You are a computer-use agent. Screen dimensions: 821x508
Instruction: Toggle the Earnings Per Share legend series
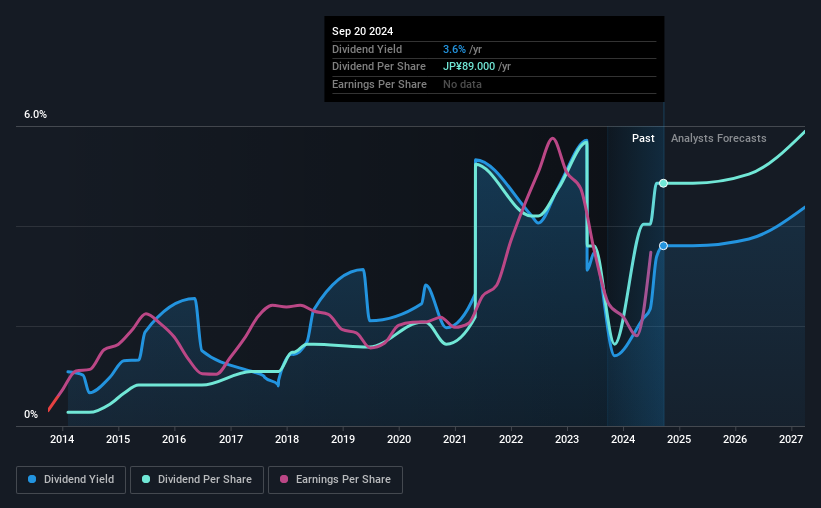[x=335, y=480]
